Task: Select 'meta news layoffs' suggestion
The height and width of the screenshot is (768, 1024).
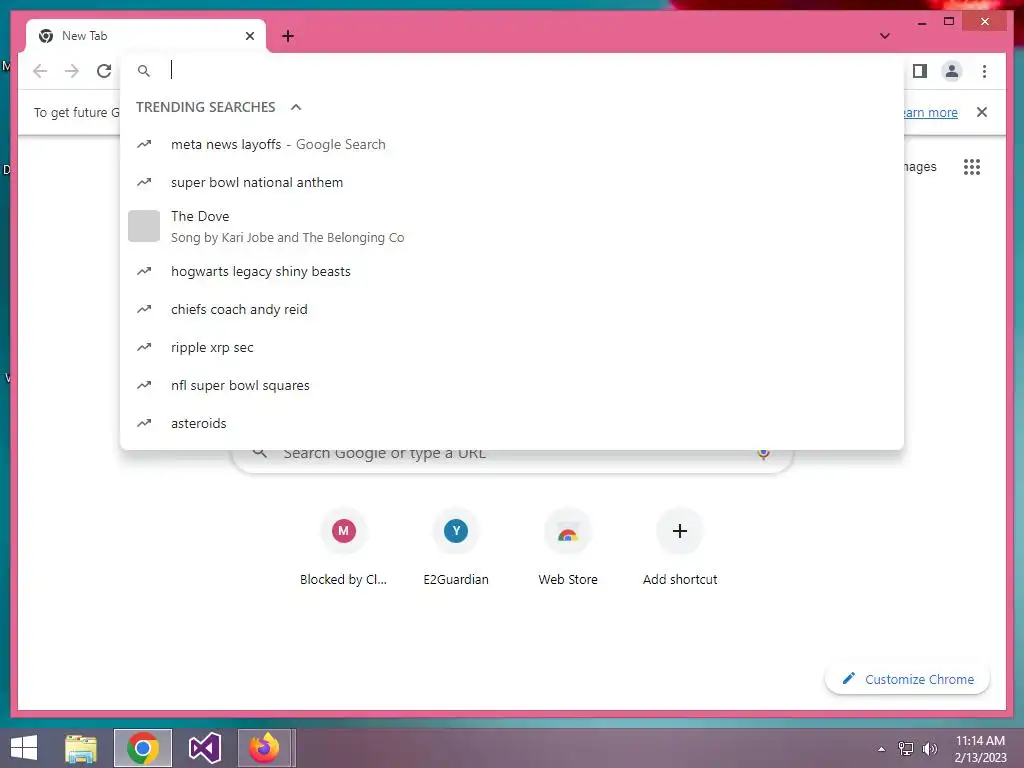Action: click(512, 144)
